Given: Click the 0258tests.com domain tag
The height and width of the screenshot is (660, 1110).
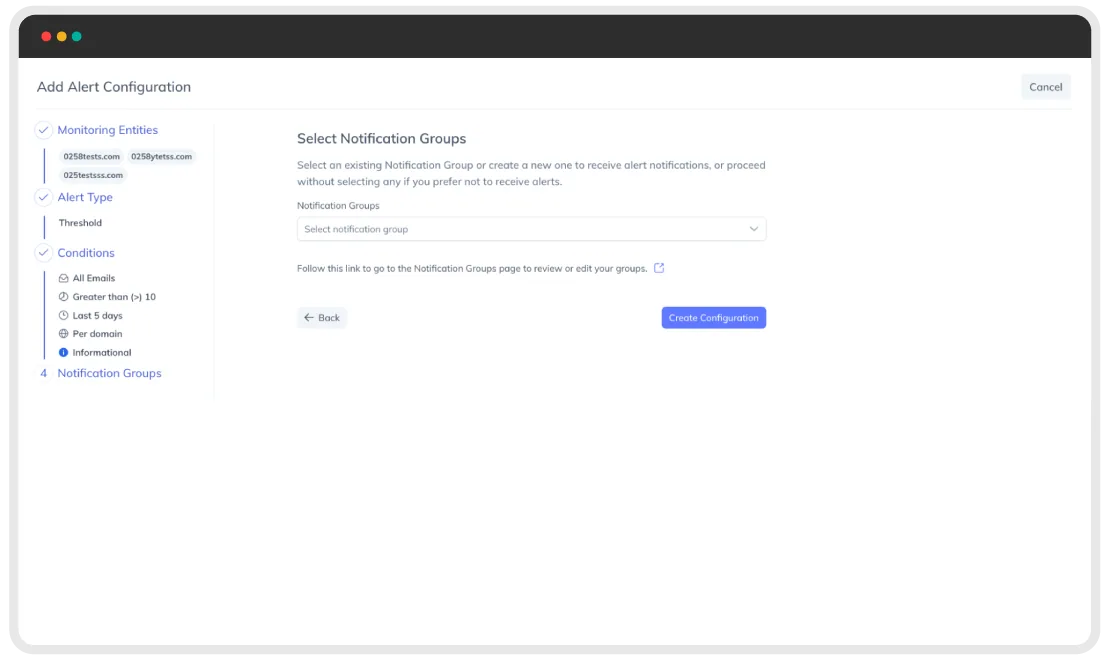Looking at the screenshot, I should tap(91, 157).
